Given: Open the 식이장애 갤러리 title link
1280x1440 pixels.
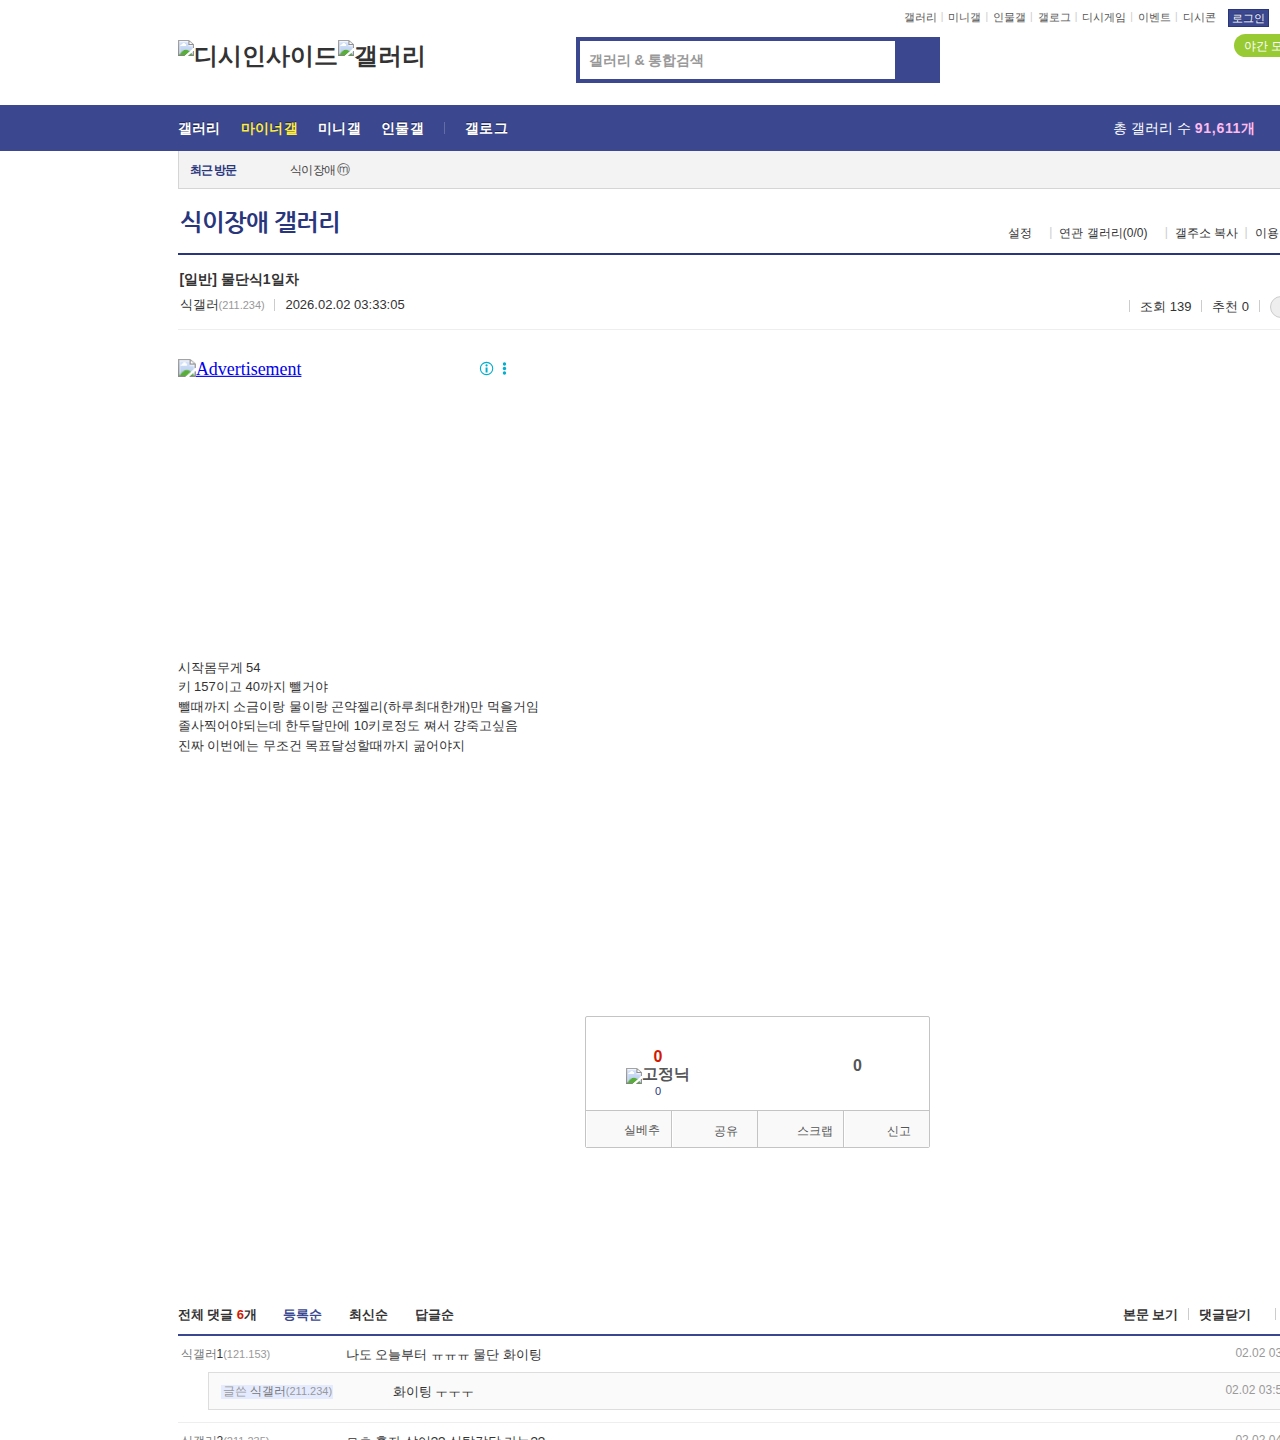Looking at the screenshot, I should (260, 222).
